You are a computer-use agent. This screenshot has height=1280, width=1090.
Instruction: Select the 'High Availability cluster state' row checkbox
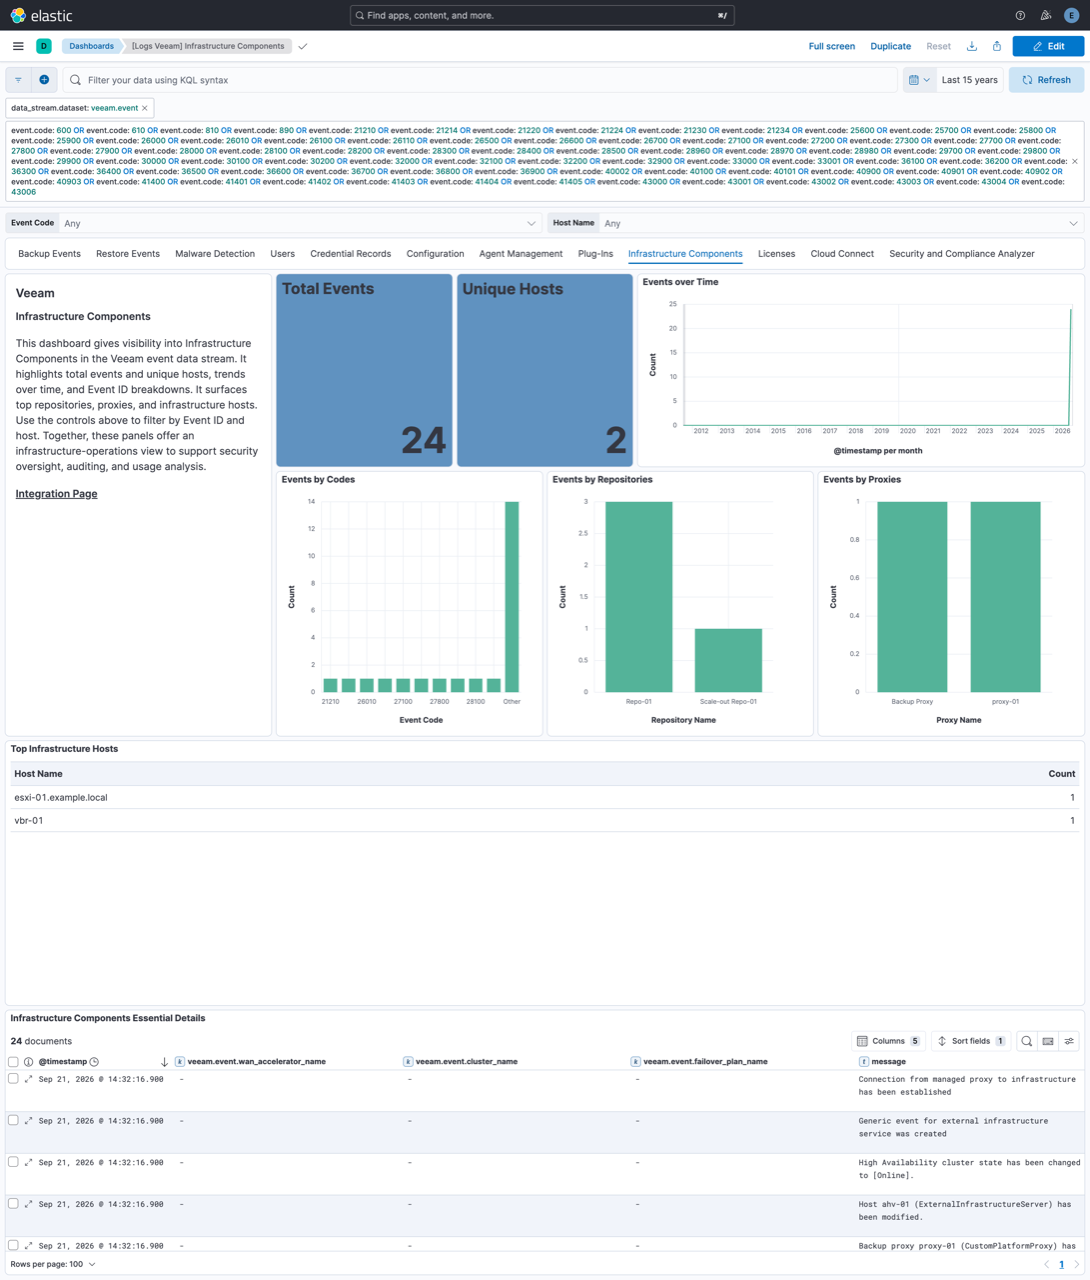pyautogui.click(x=13, y=1162)
